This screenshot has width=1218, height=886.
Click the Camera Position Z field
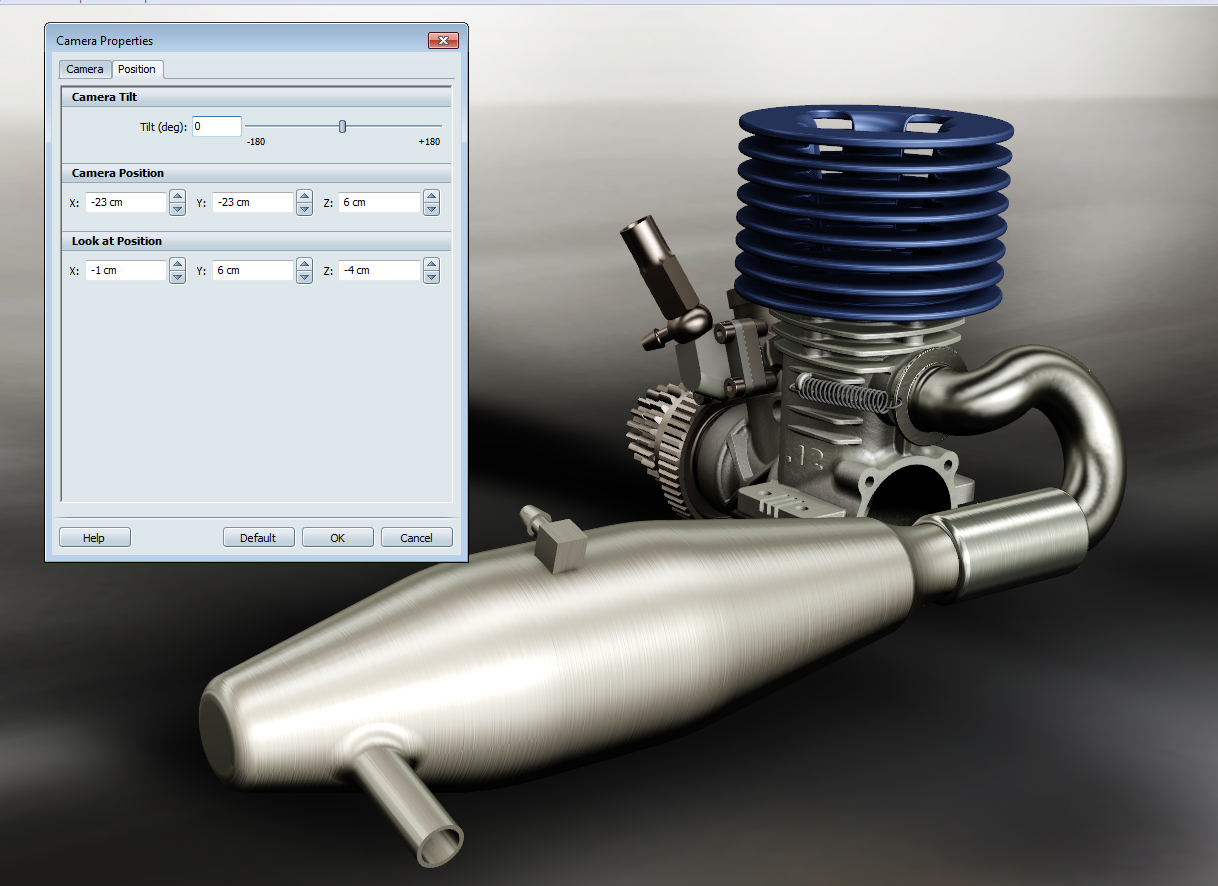[x=380, y=203]
